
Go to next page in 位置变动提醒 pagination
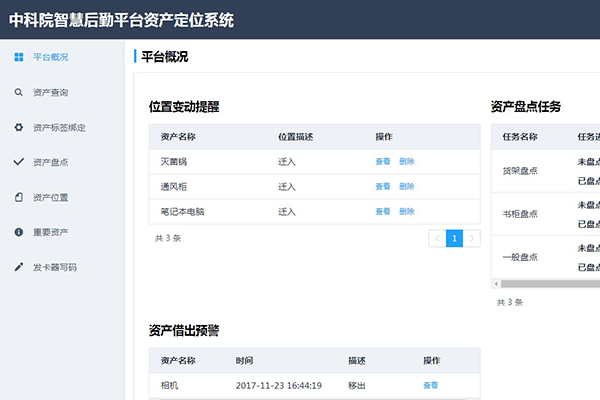point(472,238)
